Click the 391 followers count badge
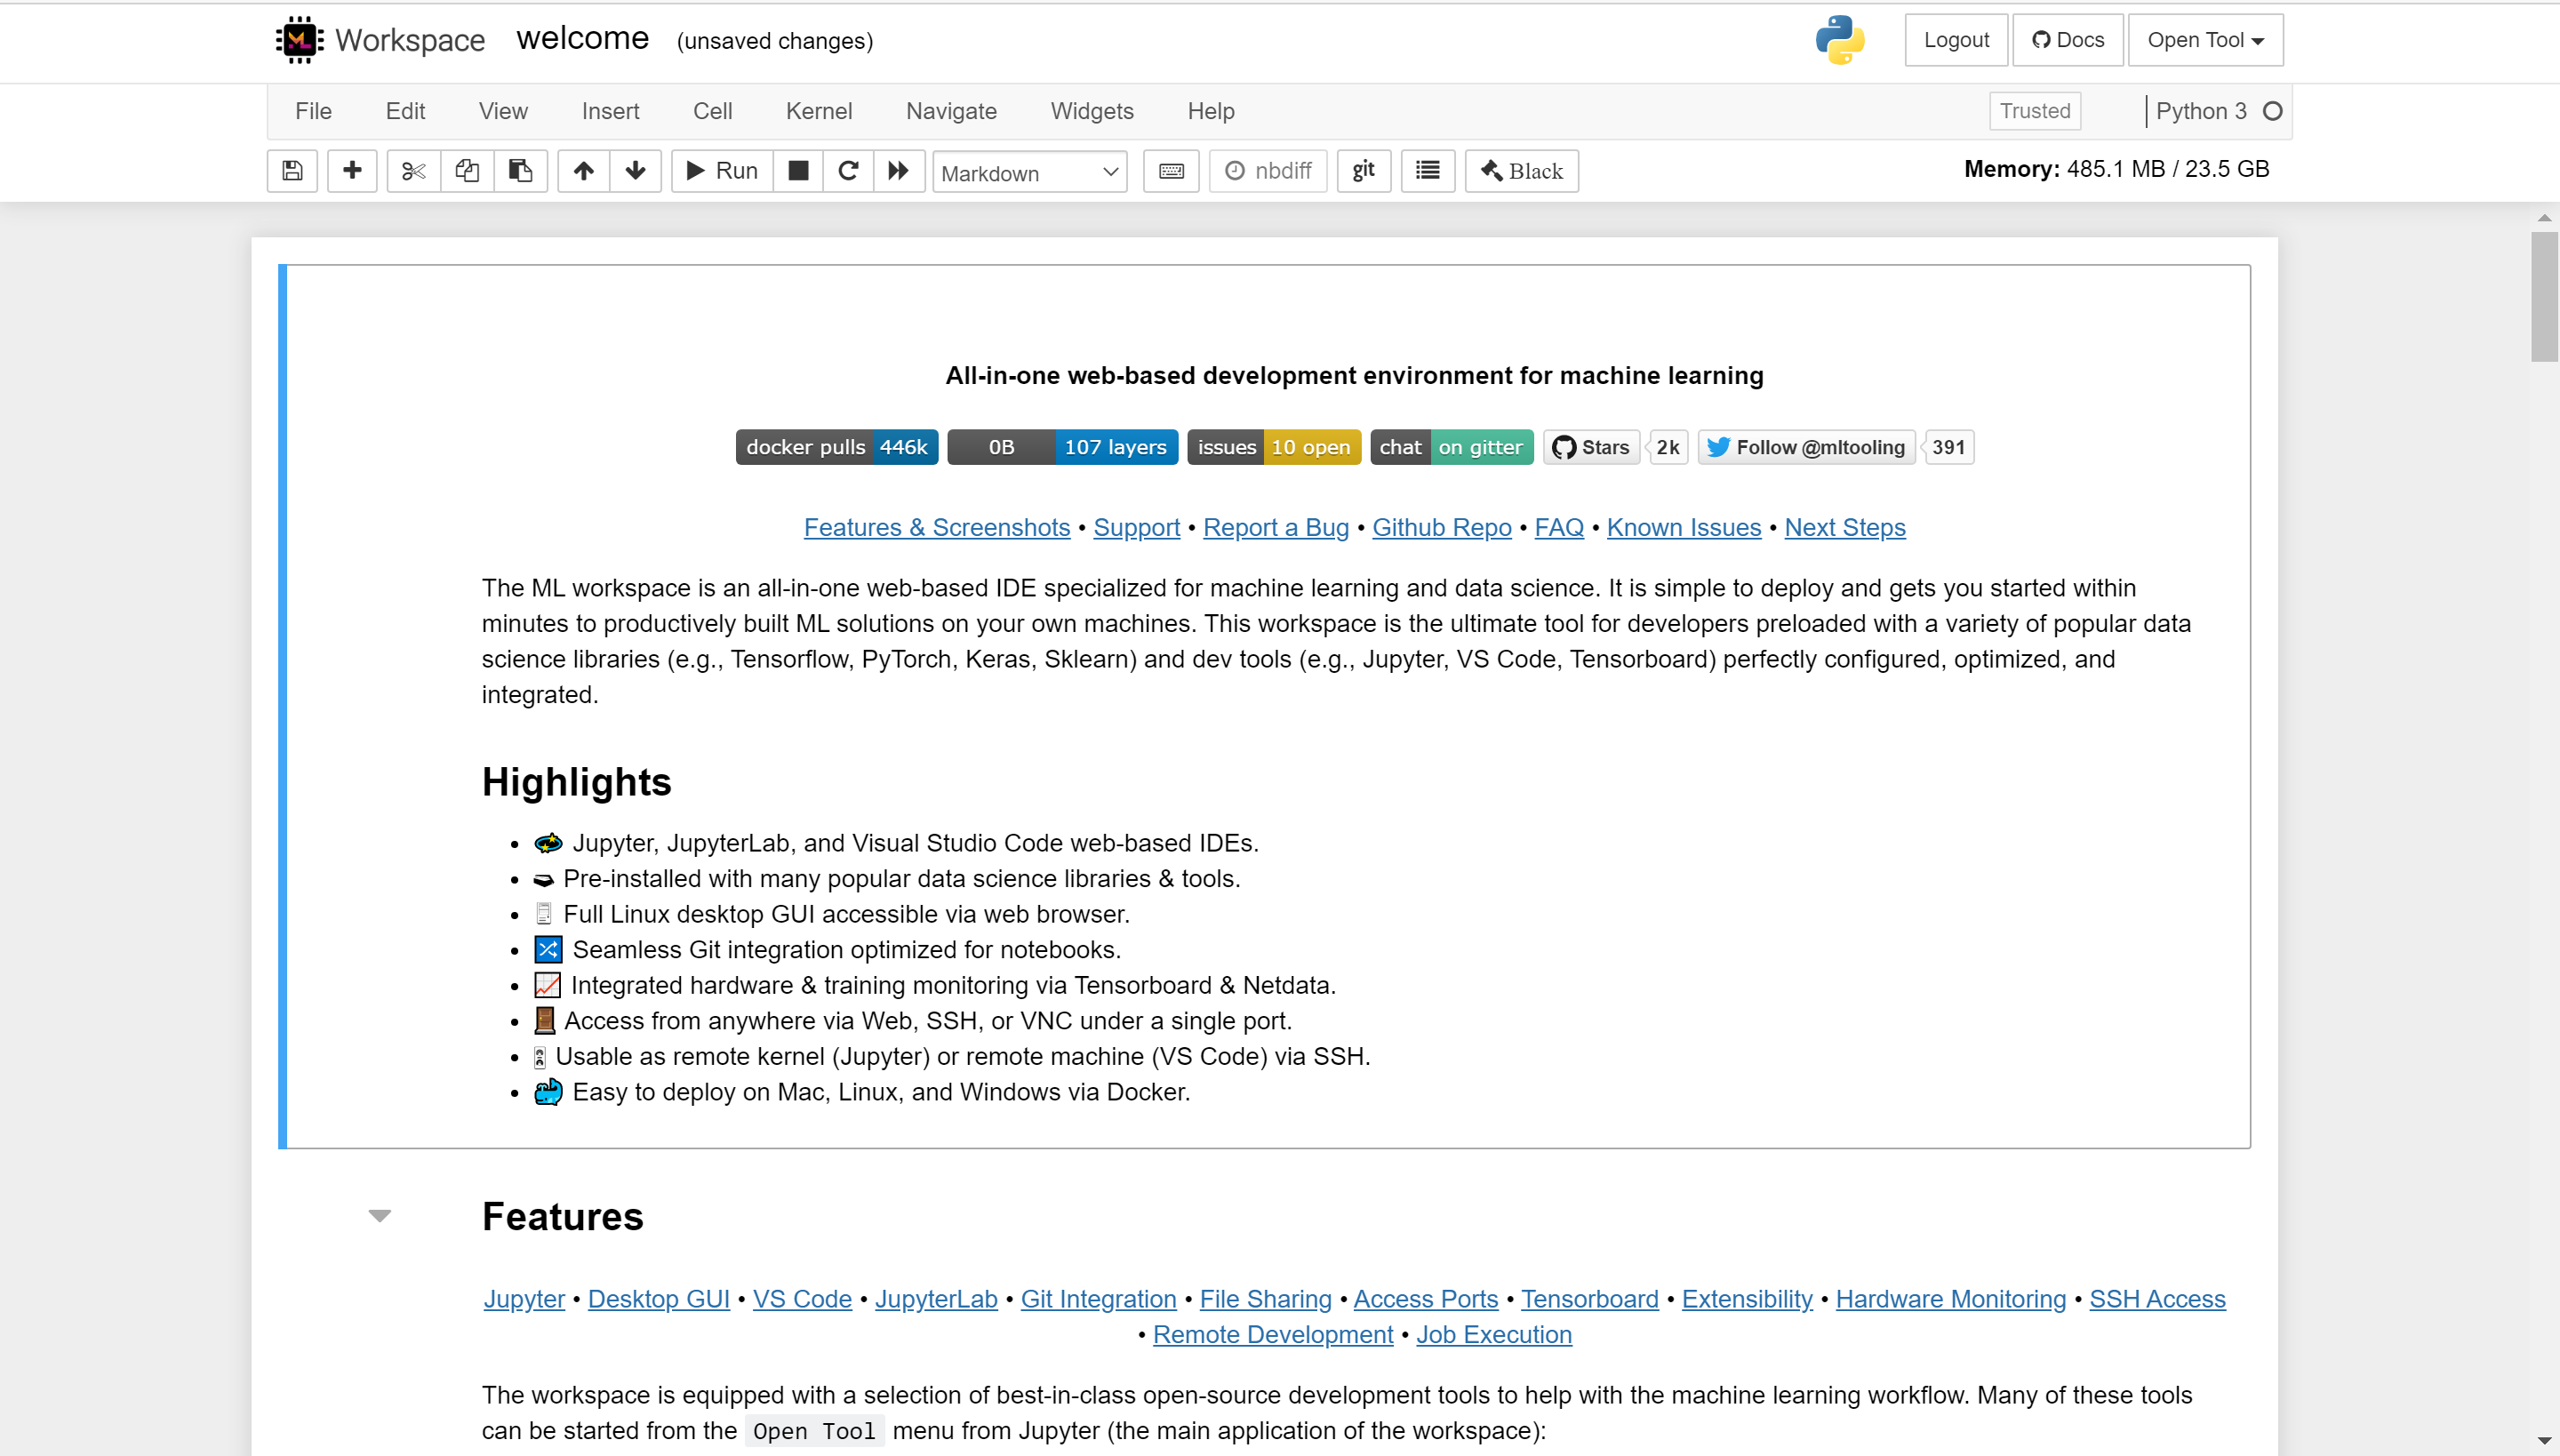The width and height of the screenshot is (2560, 1456). (1949, 447)
